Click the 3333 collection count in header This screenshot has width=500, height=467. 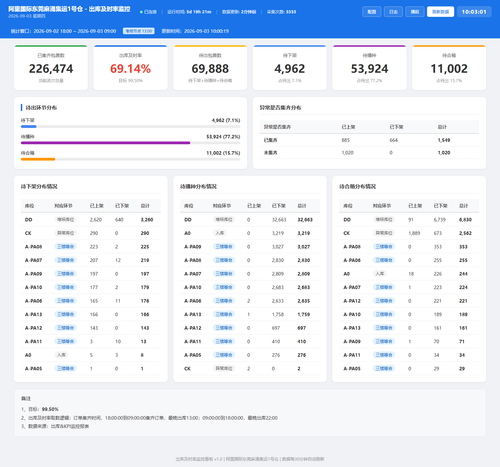coord(291,12)
